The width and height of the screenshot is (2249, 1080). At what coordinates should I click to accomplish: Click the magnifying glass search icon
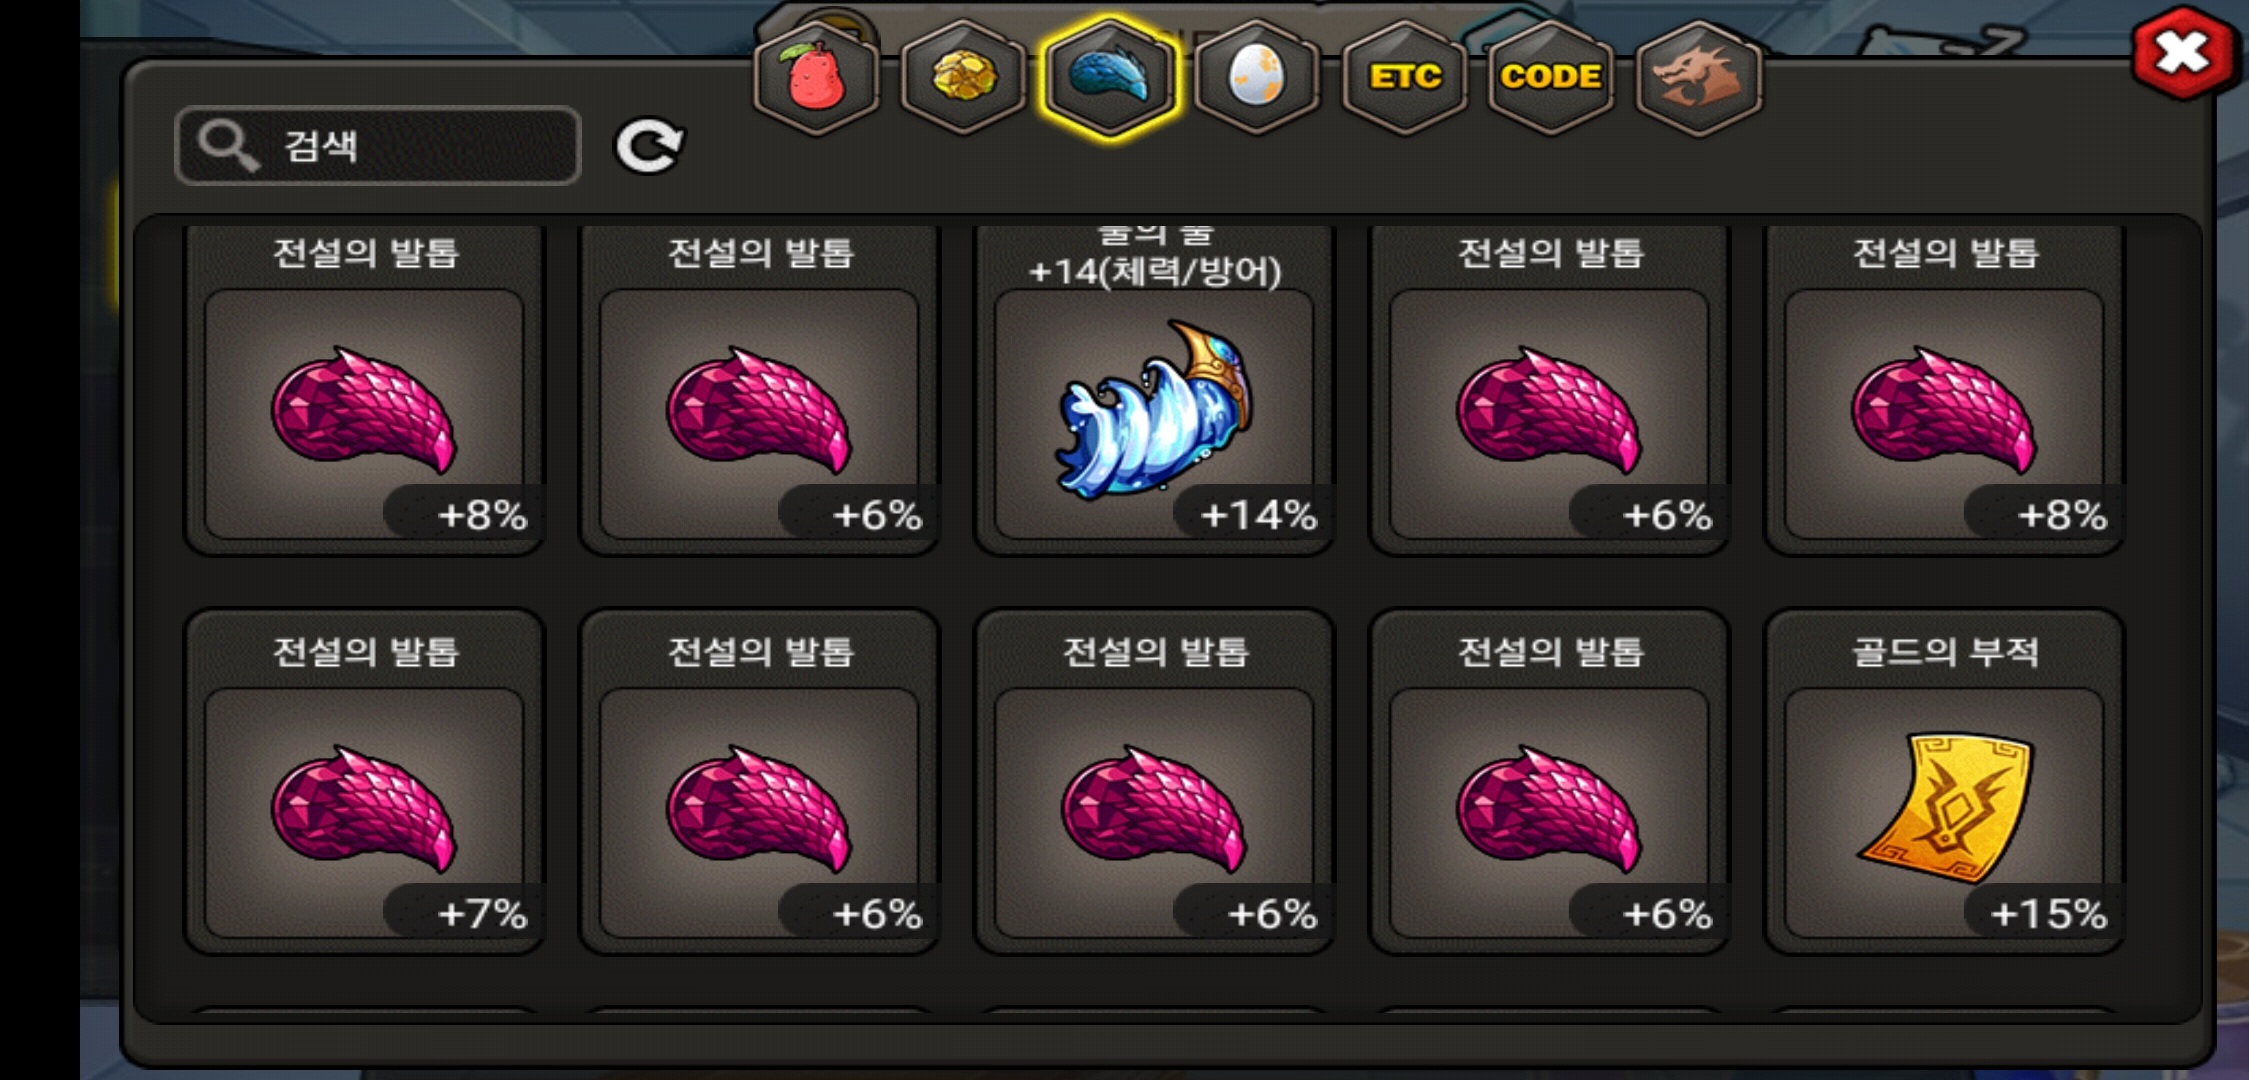click(228, 146)
